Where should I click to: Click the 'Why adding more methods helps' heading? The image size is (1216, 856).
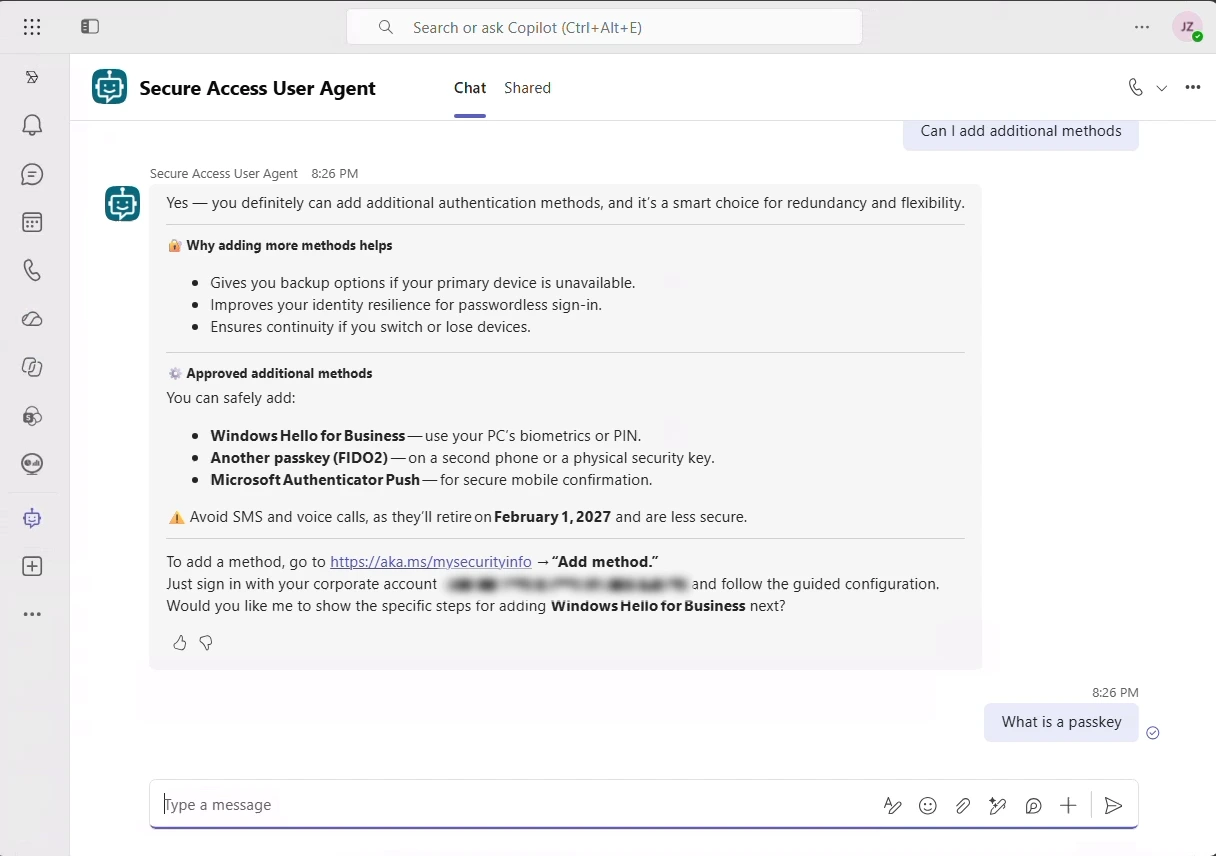pyautogui.click(x=289, y=245)
